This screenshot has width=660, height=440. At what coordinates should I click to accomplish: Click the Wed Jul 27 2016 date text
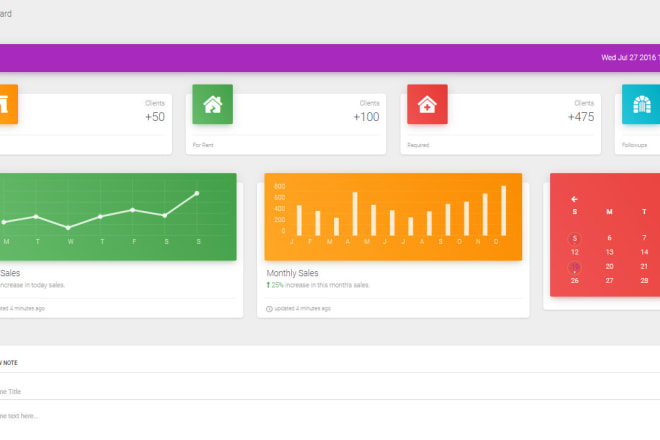pyautogui.click(x=628, y=58)
